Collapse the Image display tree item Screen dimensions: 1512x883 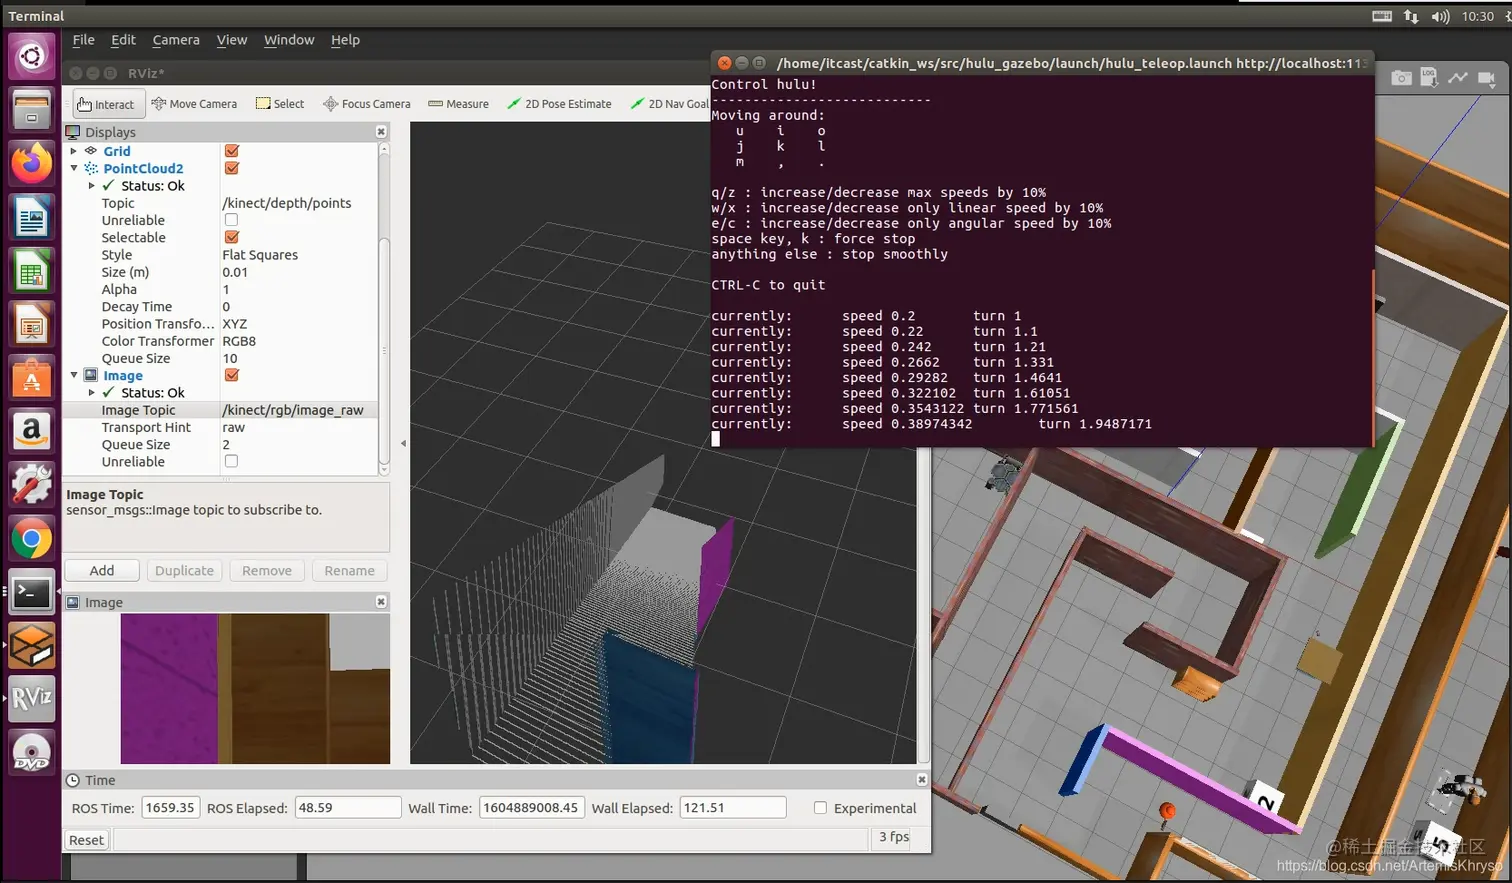click(x=74, y=375)
